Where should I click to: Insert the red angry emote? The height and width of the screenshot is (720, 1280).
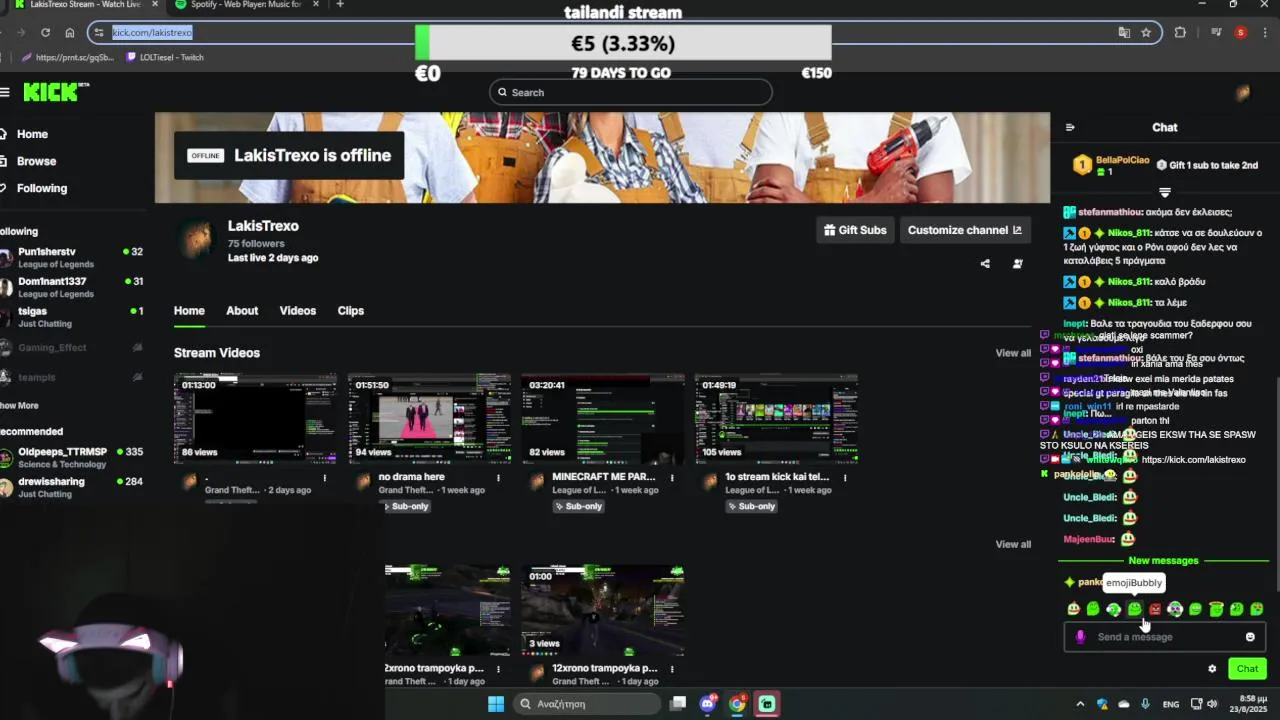[1155, 609]
